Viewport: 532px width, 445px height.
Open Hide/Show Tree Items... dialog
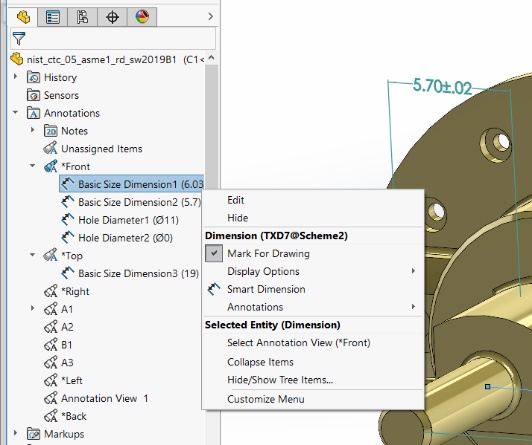pos(313,380)
